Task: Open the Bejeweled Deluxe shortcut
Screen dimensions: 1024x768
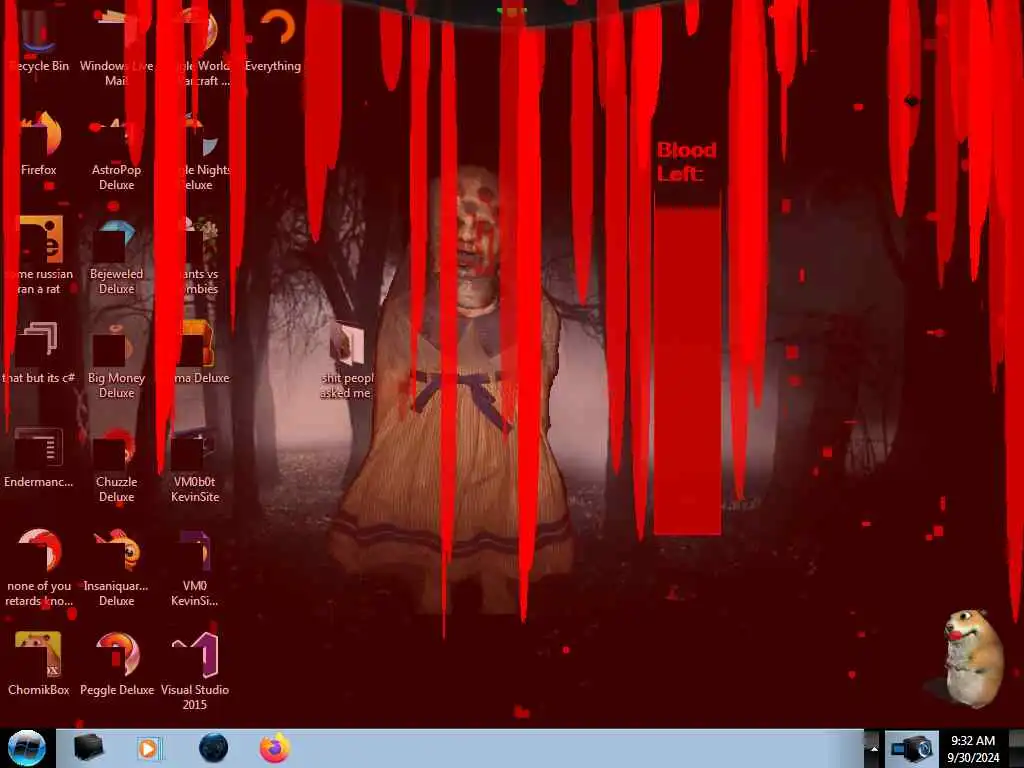Action: click(116, 256)
